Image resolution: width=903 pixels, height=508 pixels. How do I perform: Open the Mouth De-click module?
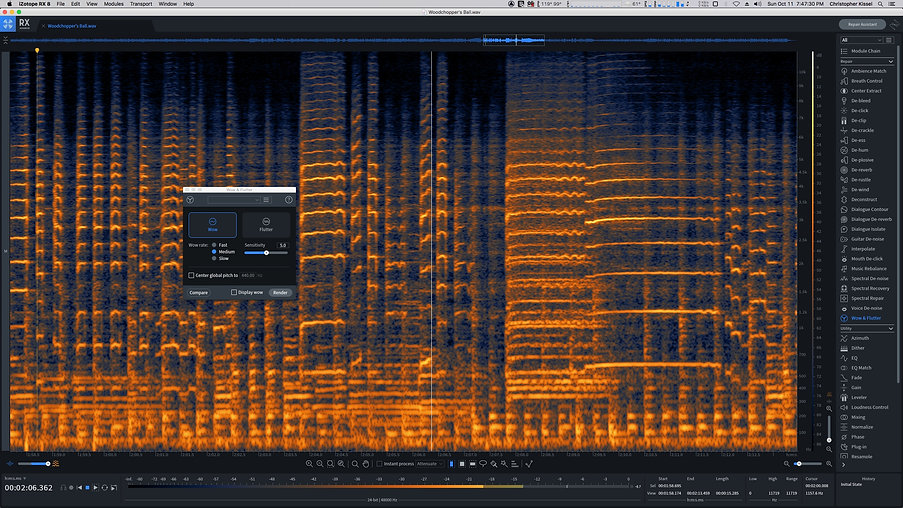pyautogui.click(x=864, y=259)
